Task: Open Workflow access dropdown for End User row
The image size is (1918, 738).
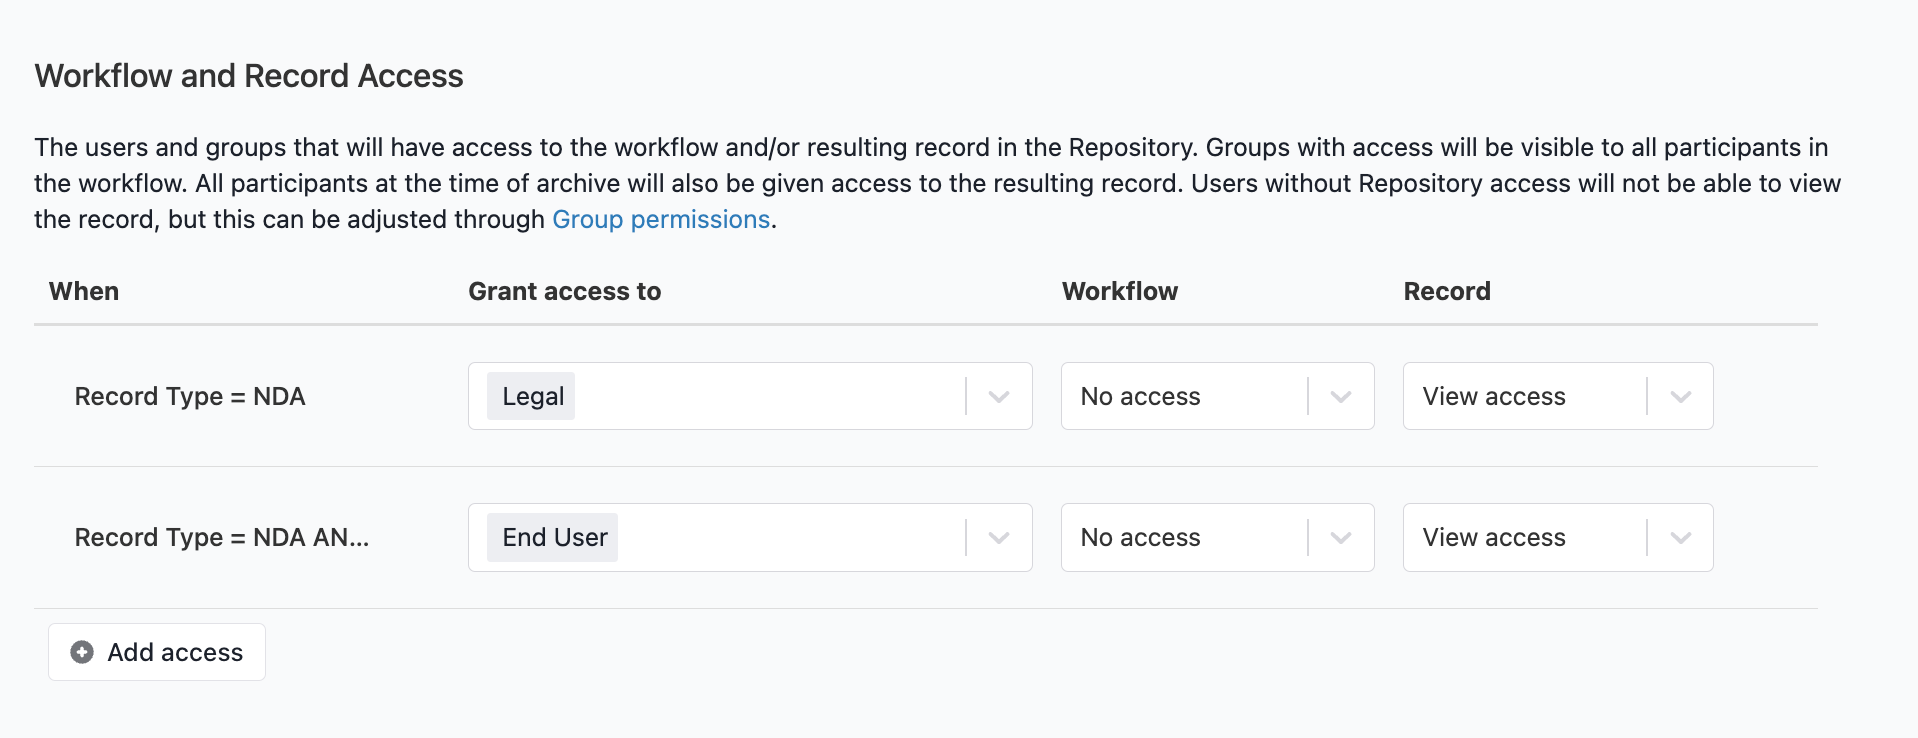Action: click(x=1217, y=537)
